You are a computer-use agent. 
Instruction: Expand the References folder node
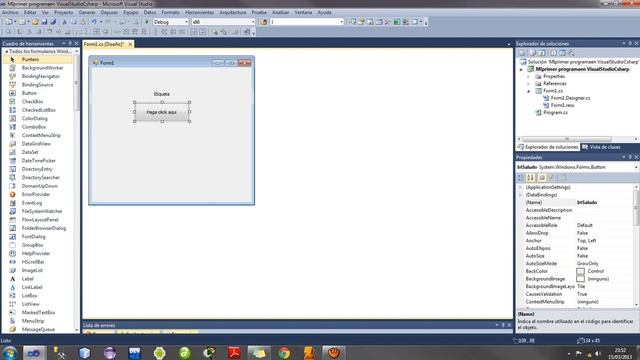click(x=529, y=84)
